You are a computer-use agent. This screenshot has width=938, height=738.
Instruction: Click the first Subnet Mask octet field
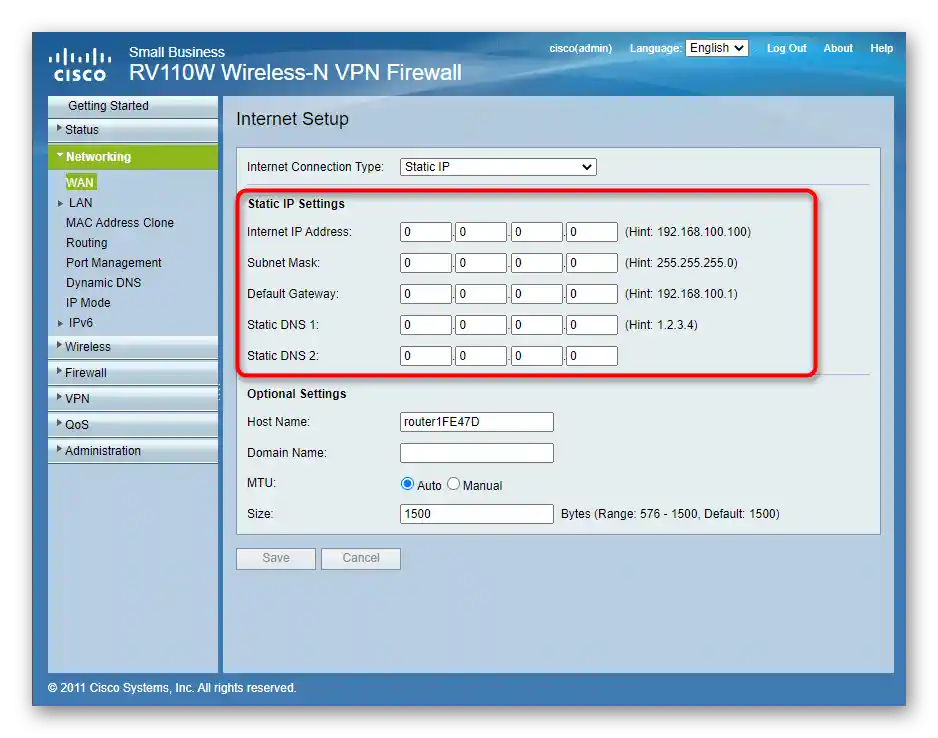pyautogui.click(x=425, y=263)
